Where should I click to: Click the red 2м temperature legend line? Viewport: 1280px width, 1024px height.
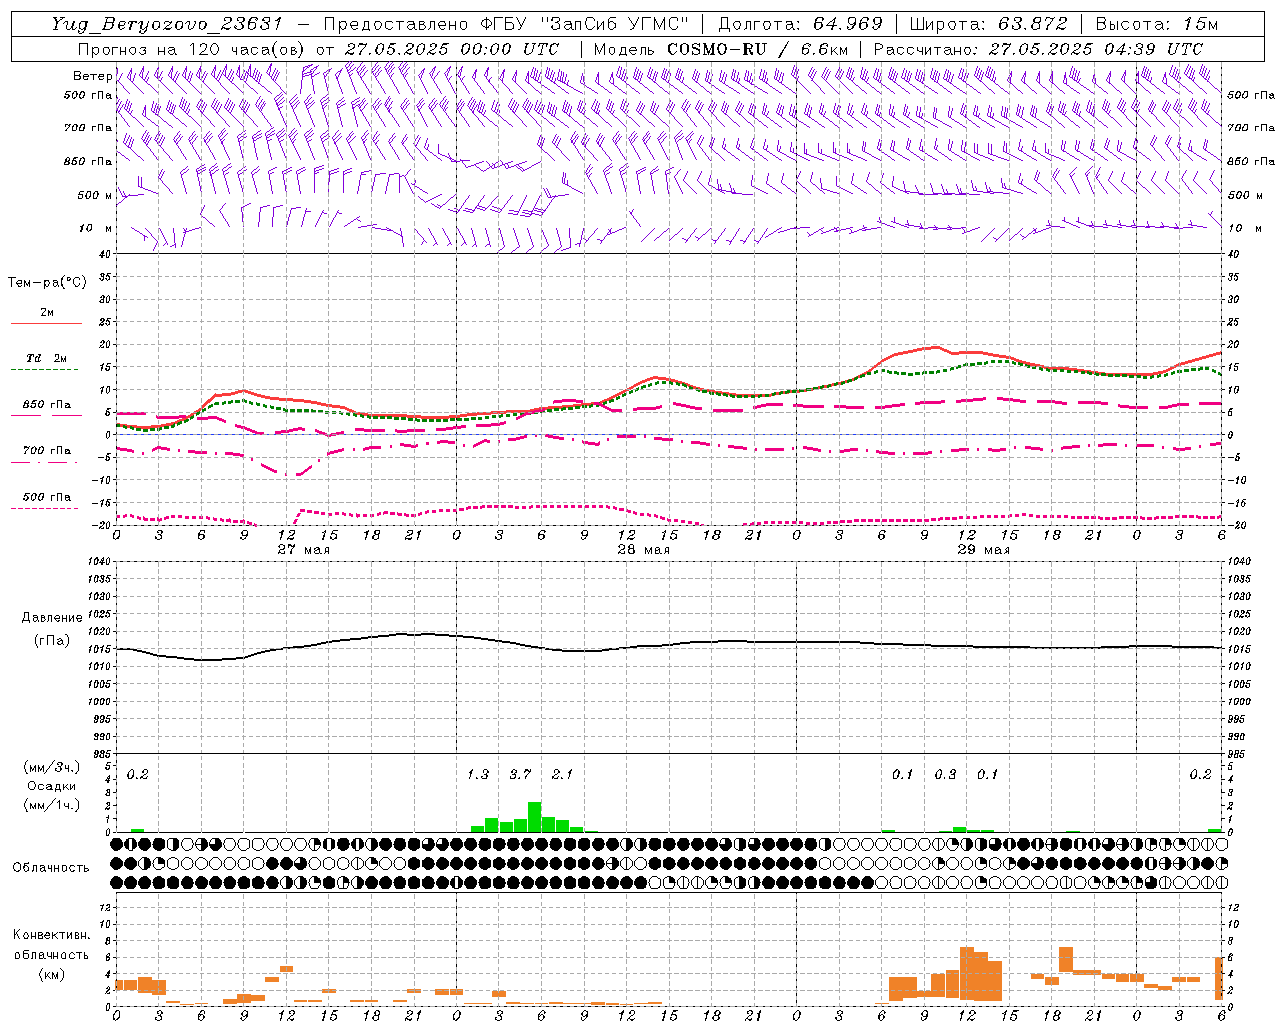46,323
